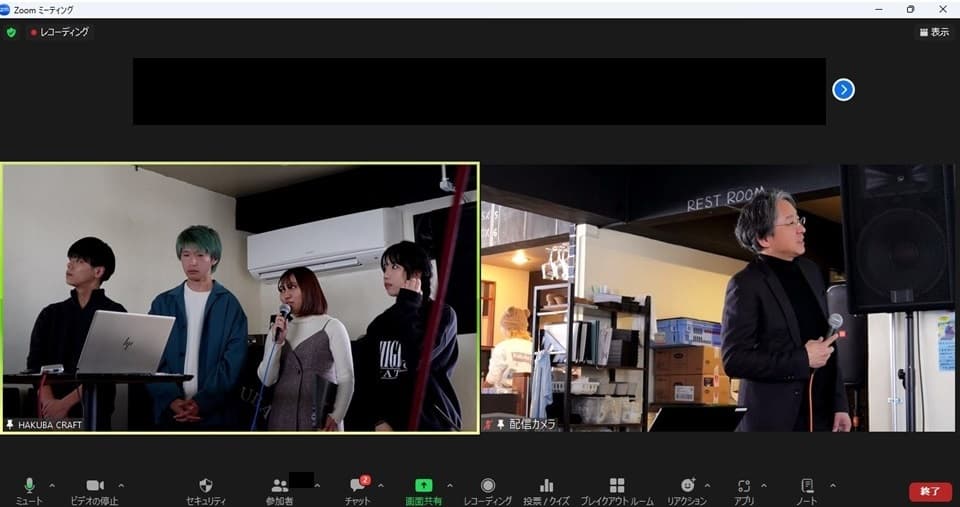Click the pin icon beside 配信カメラ
The image size is (960, 507).
coord(501,424)
